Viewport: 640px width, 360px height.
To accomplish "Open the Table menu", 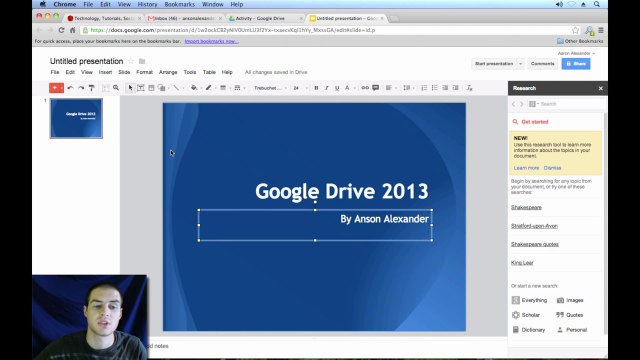I will pyautogui.click(x=209, y=72).
